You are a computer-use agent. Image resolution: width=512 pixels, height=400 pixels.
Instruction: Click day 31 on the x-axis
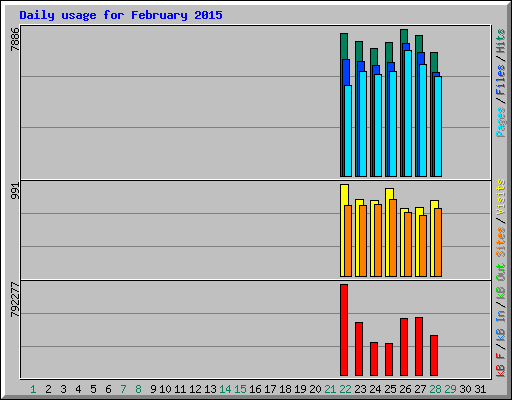(480, 389)
